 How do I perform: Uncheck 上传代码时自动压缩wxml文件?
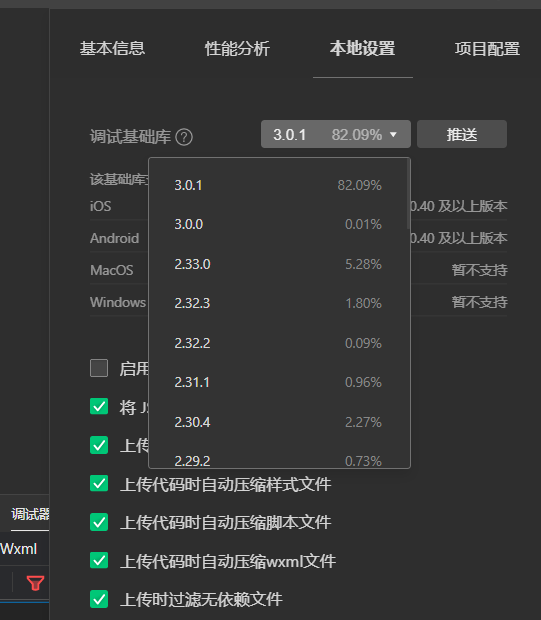(x=99, y=561)
